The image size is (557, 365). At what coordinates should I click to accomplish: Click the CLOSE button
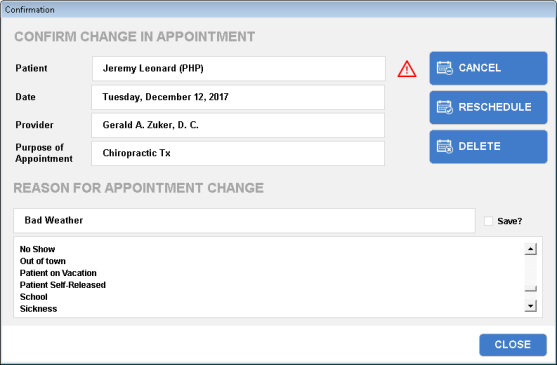(x=513, y=344)
